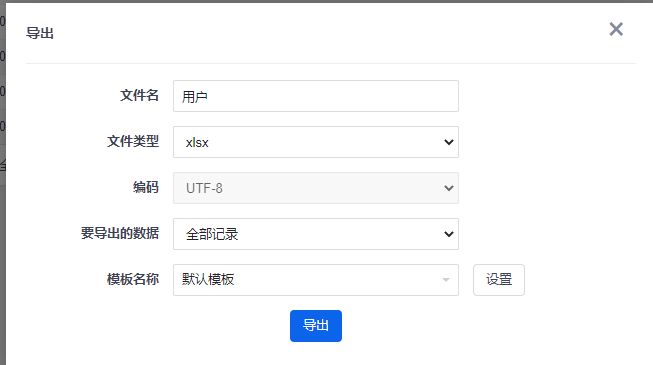The height and width of the screenshot is (365, 653).
Task: Click the 文件名 input containing 用户
Action: point(316,96)
